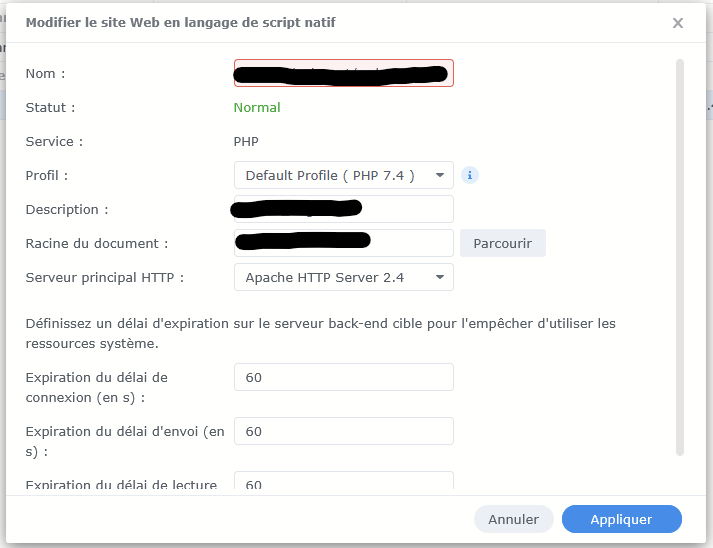Open the Default Profile PHP 7.4 dropdown

click(x=343, y=175)
